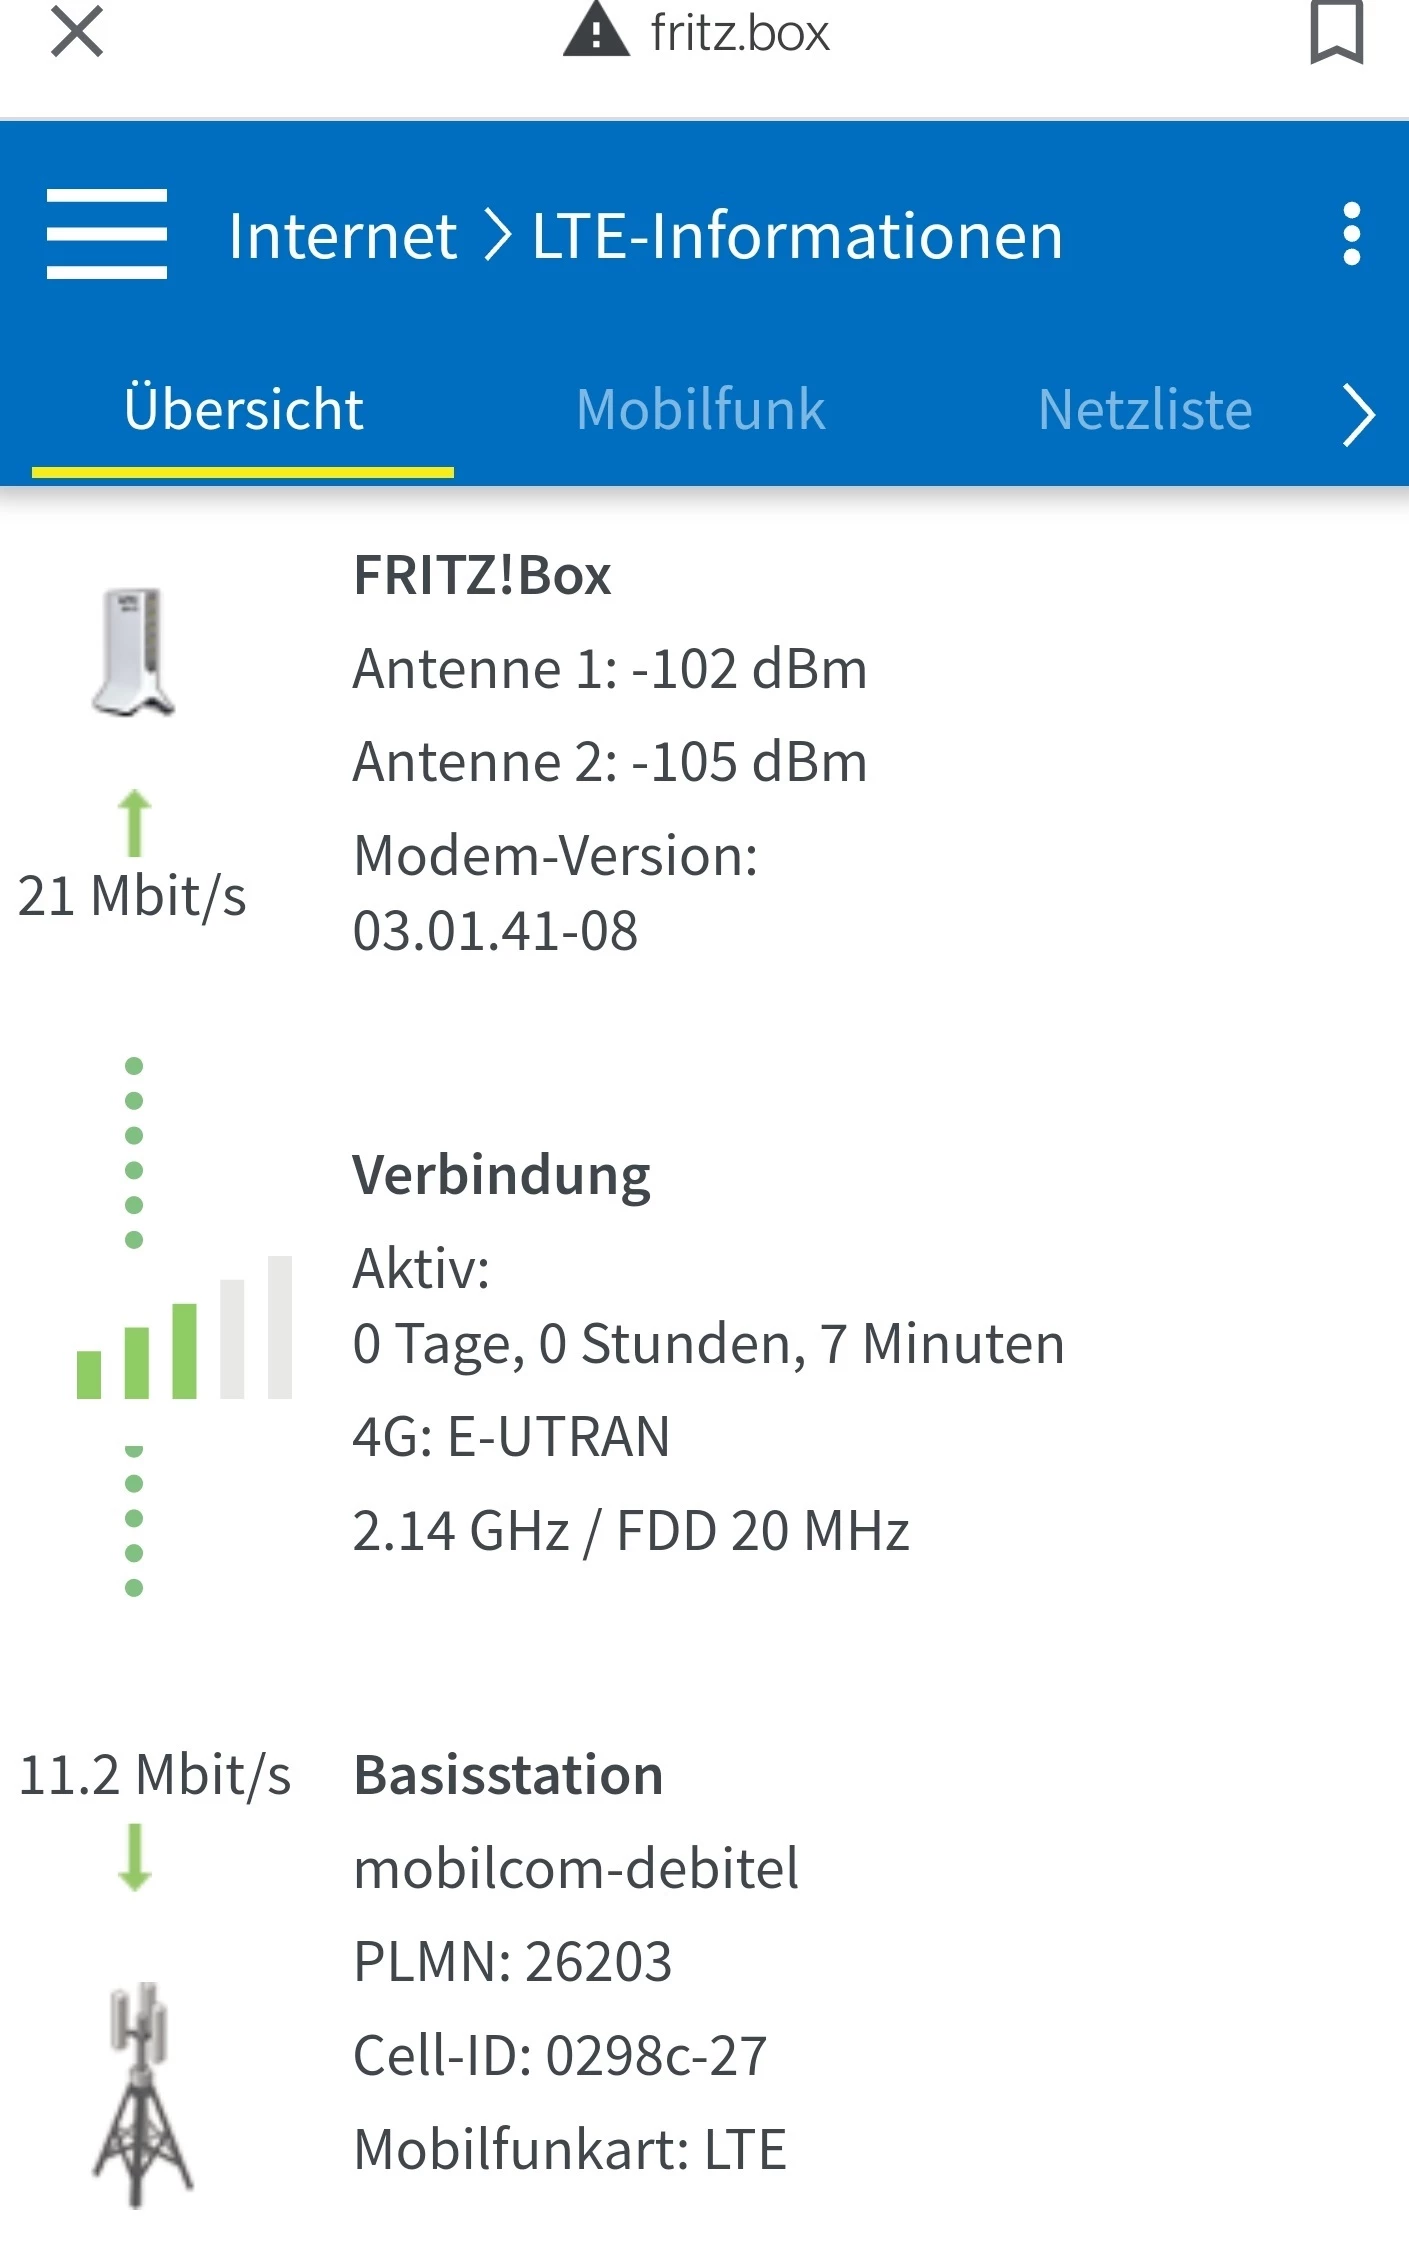Select the Übersicht tab
The image size is (1409, 2249).
tap(243, 410)
